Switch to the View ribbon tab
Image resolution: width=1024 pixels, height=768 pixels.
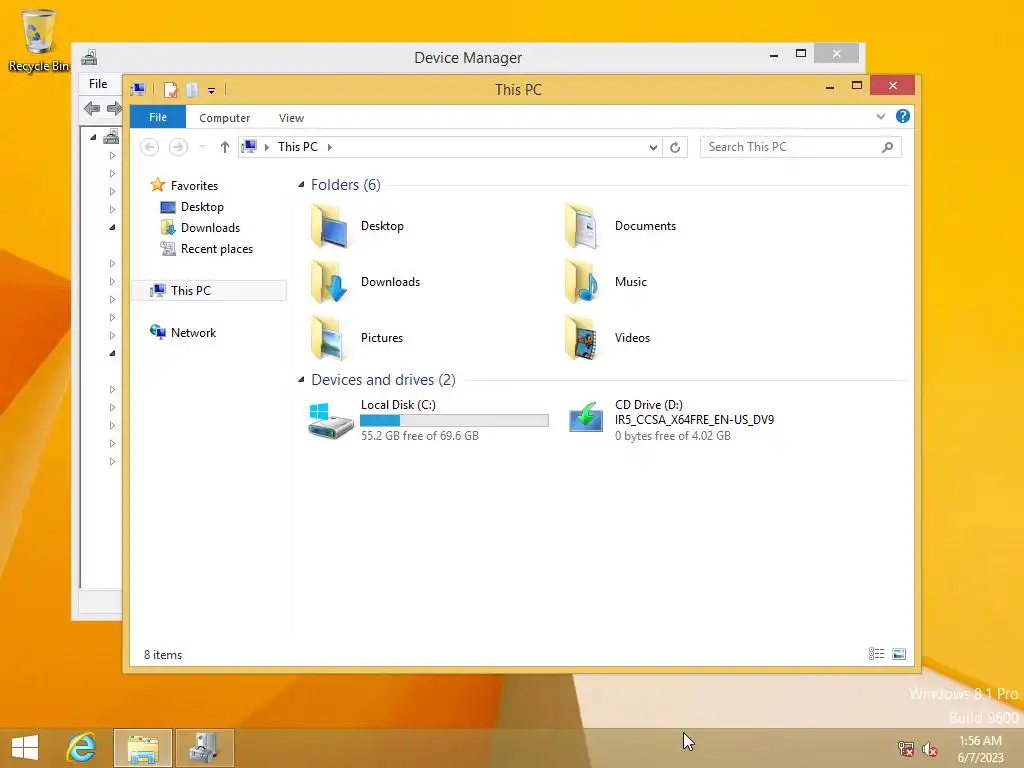click(291, 118)
